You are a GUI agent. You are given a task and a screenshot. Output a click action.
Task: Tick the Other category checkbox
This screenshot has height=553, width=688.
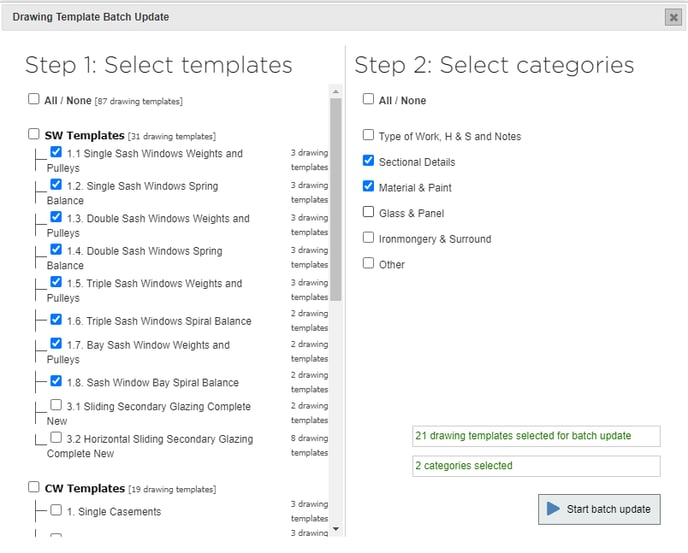(x=369, y=264)
